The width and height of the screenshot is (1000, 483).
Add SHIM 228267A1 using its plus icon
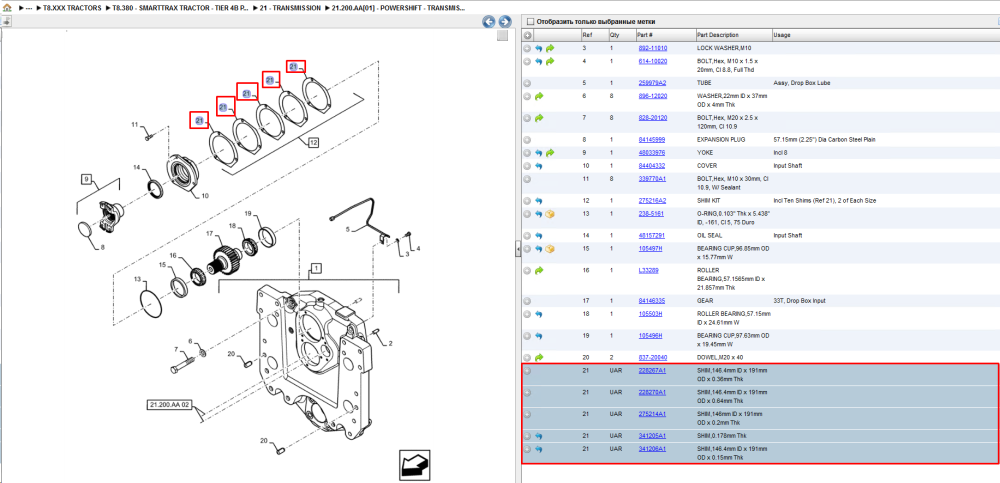click(x=527, y=371)
